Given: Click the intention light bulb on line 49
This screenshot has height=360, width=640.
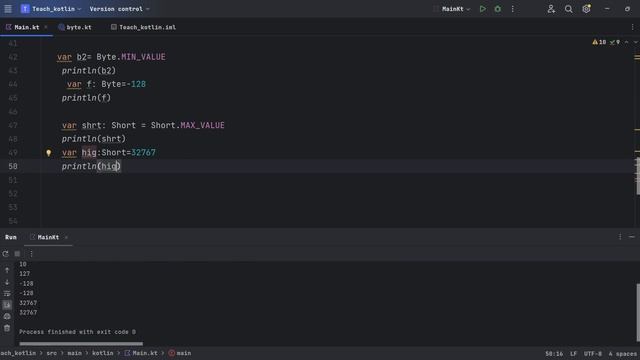Looking at the screenshot, I should pos(49,153).
